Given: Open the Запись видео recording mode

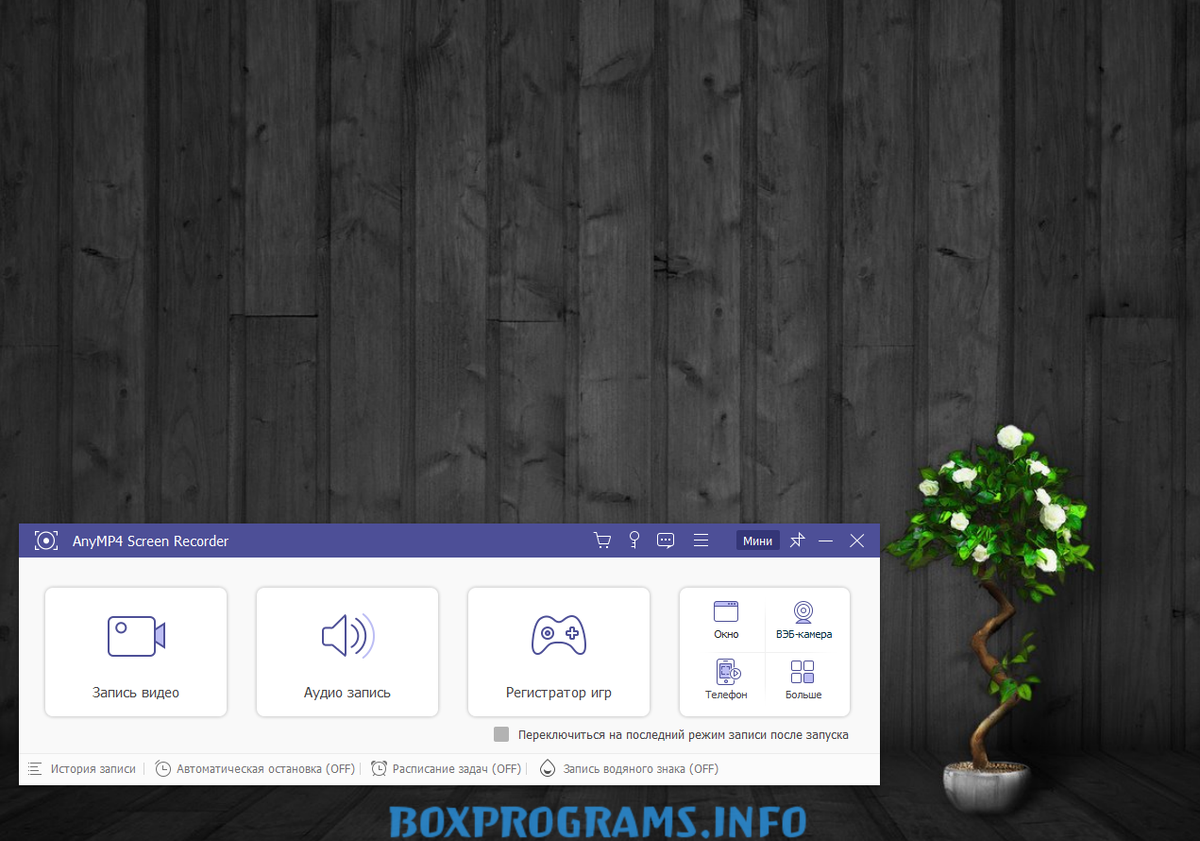Looking at the screenshot, I should click(136, 652).
